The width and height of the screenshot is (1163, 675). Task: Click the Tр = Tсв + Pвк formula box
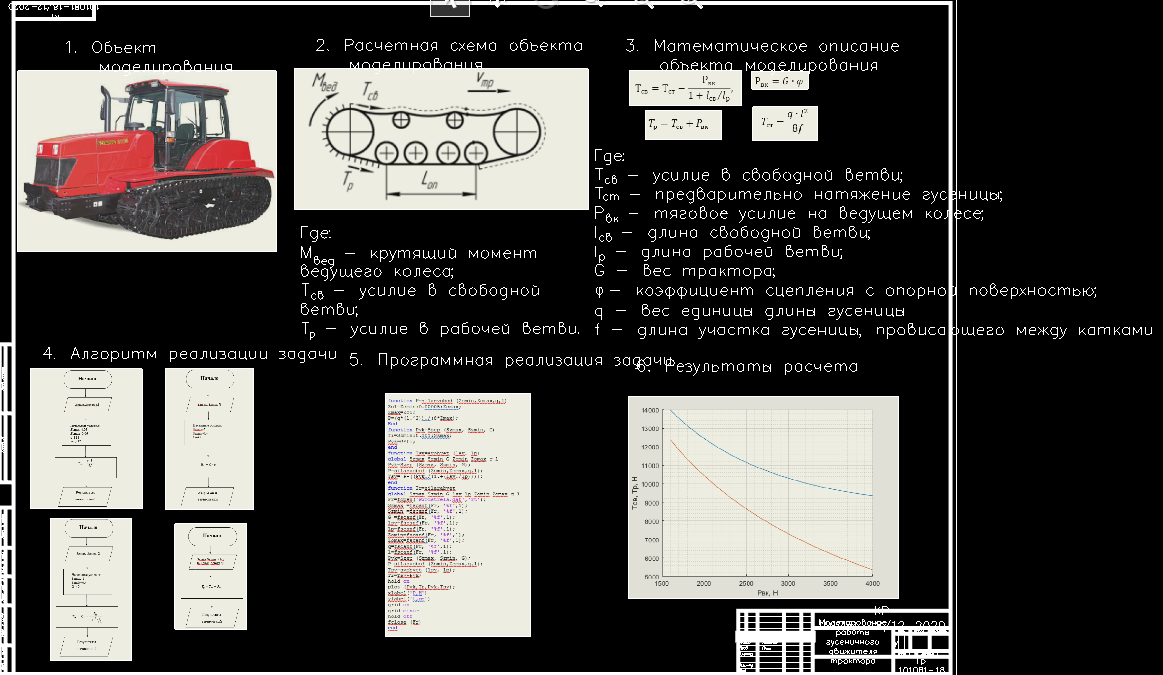[683, 125]
